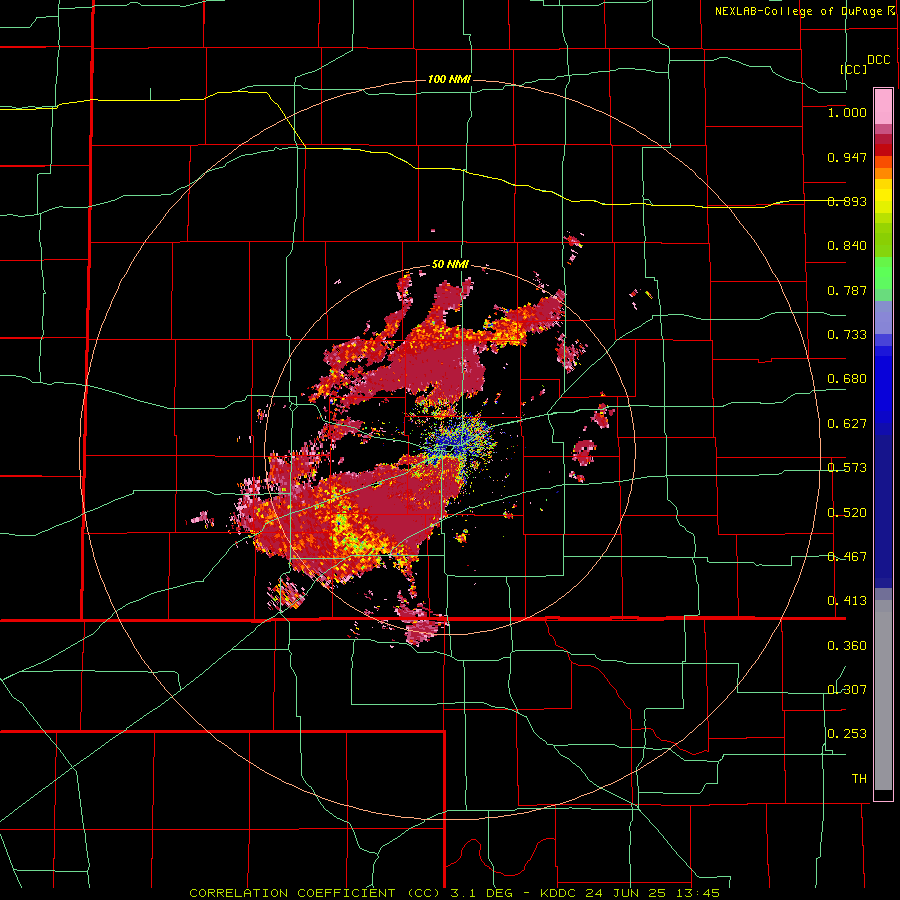Click the 0.627 scale value
This screenshot has height=900, width=900.
tap(847, 424)
